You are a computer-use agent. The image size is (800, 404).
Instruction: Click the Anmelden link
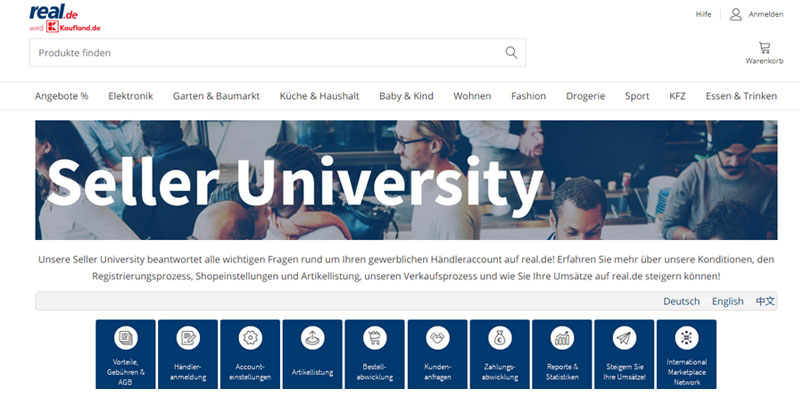[x=766, y=14]
